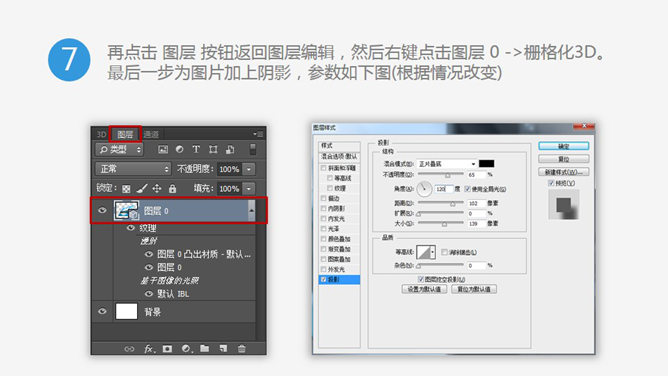Click 新建样式 button
This screenshot has width=668, height=376.
pyautogui.click(x=564, y=172)
